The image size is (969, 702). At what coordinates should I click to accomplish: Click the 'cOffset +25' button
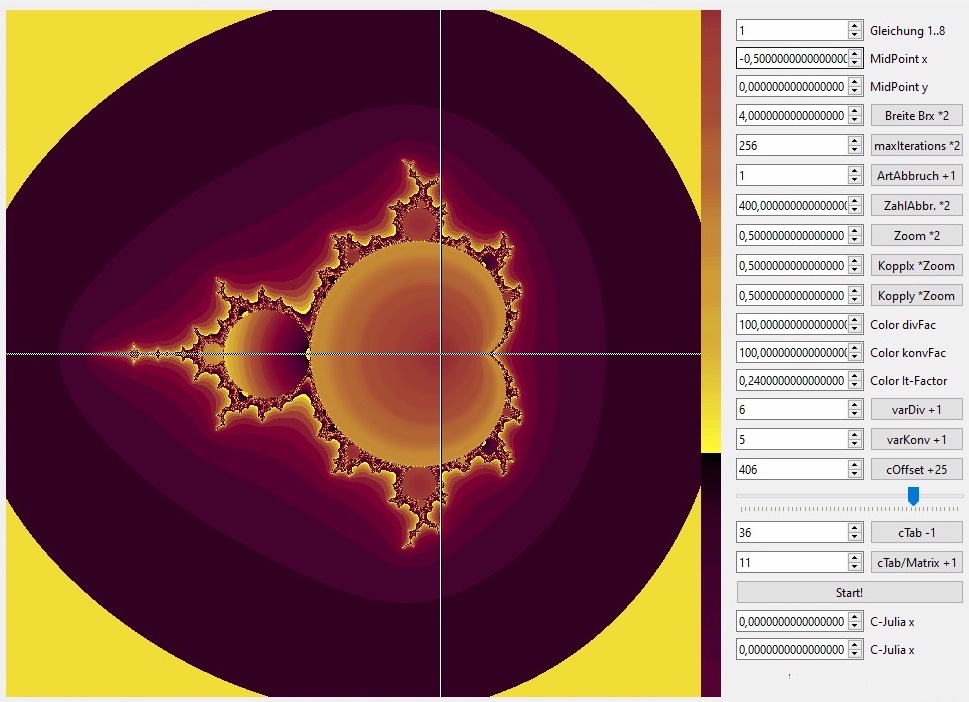[916, 469]
